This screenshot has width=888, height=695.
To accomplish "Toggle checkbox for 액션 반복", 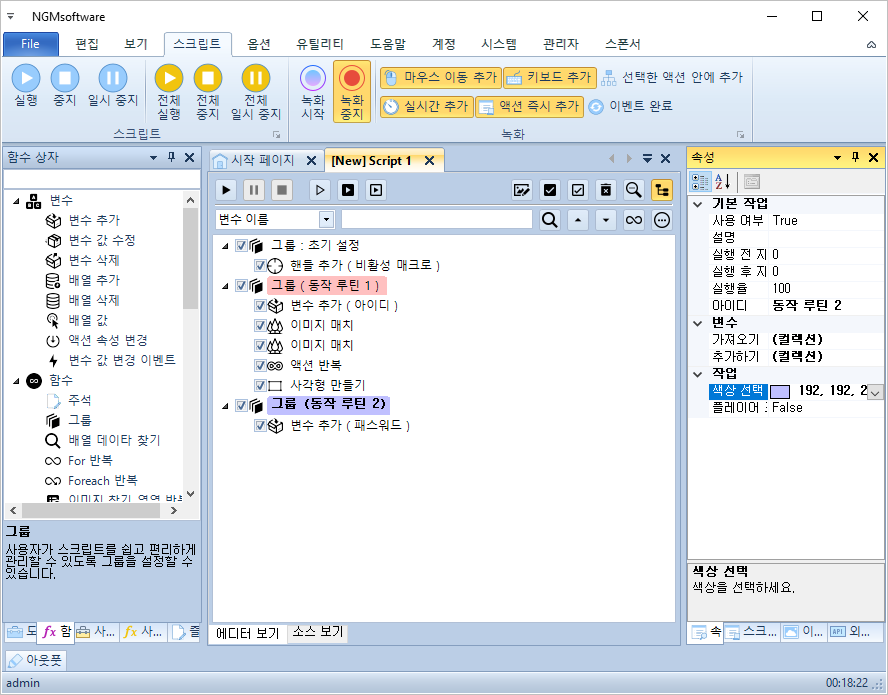I will 260,365.
